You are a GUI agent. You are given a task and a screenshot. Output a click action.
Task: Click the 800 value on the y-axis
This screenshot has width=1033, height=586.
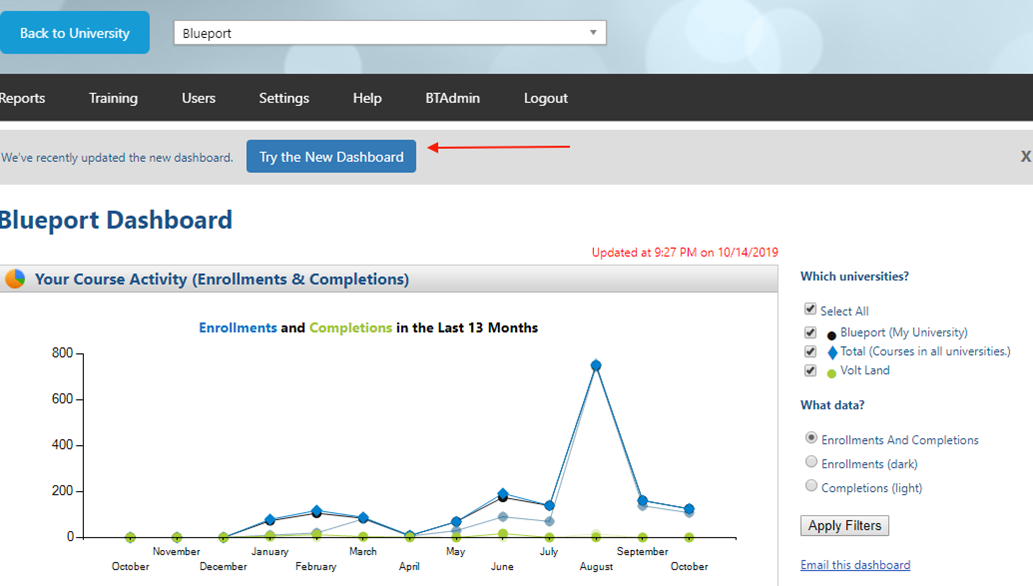tap(63, 353)
